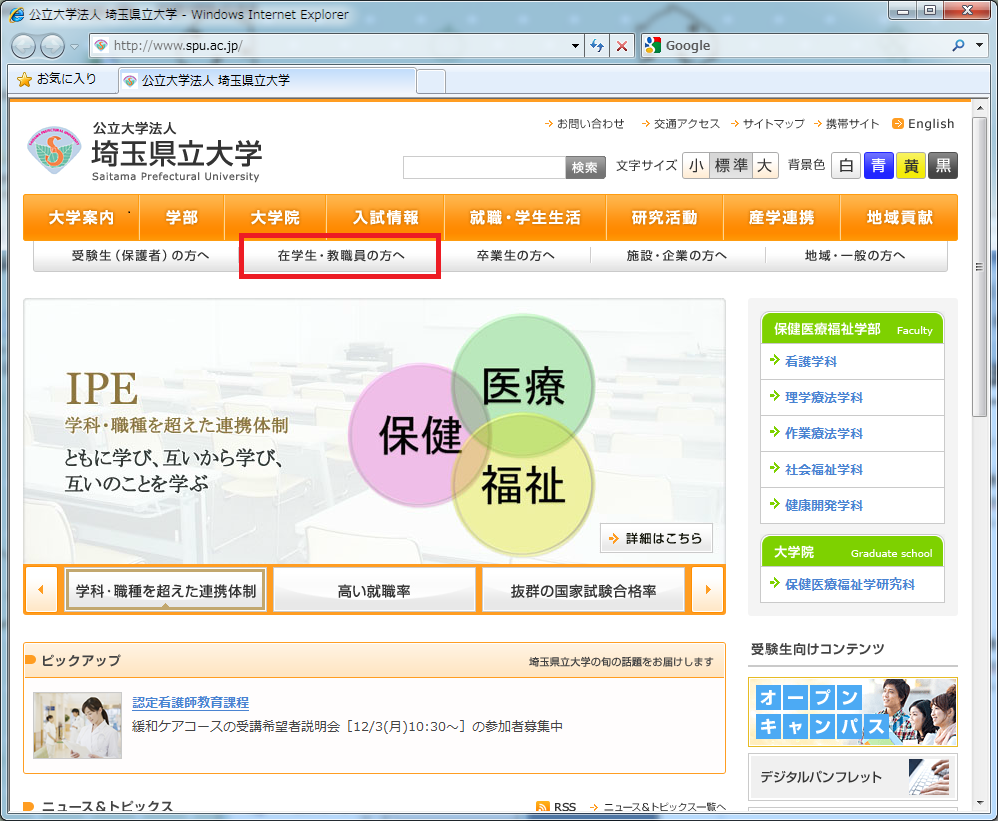The image size is (998, 821).
Task: Open the 産学連携 menu
Action: (782, 218)
